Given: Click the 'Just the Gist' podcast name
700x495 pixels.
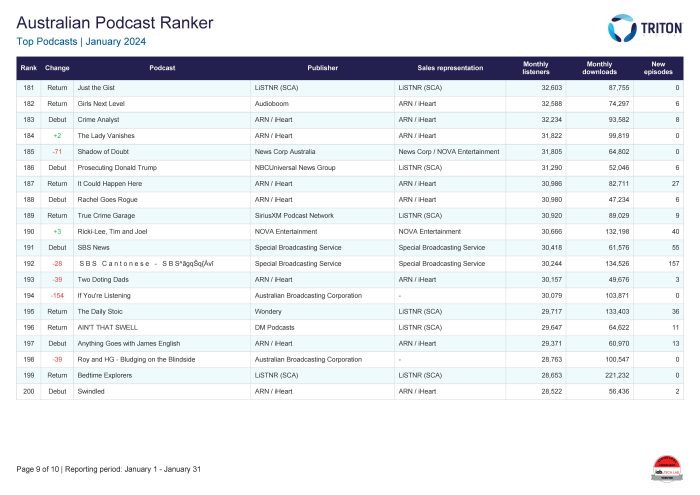Looking at the screenshot, I should click(x=96, y=88).
